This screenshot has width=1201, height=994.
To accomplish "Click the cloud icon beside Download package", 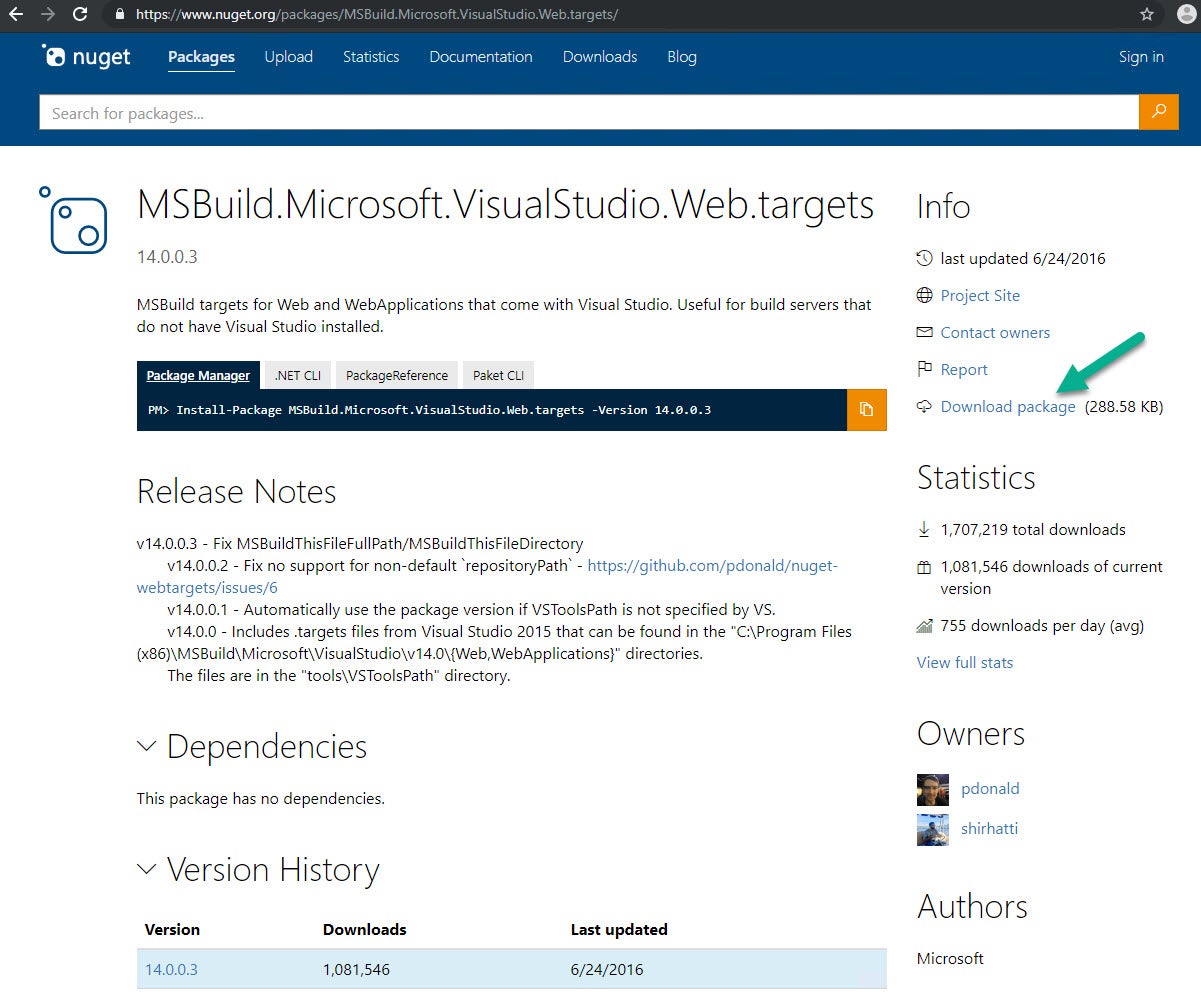I will (x=924, y=406).
